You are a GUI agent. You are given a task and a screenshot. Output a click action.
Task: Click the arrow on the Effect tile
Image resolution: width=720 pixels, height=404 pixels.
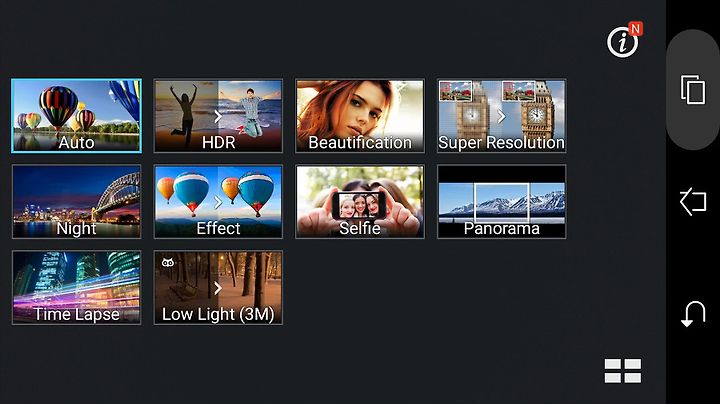tap(218, 202)
